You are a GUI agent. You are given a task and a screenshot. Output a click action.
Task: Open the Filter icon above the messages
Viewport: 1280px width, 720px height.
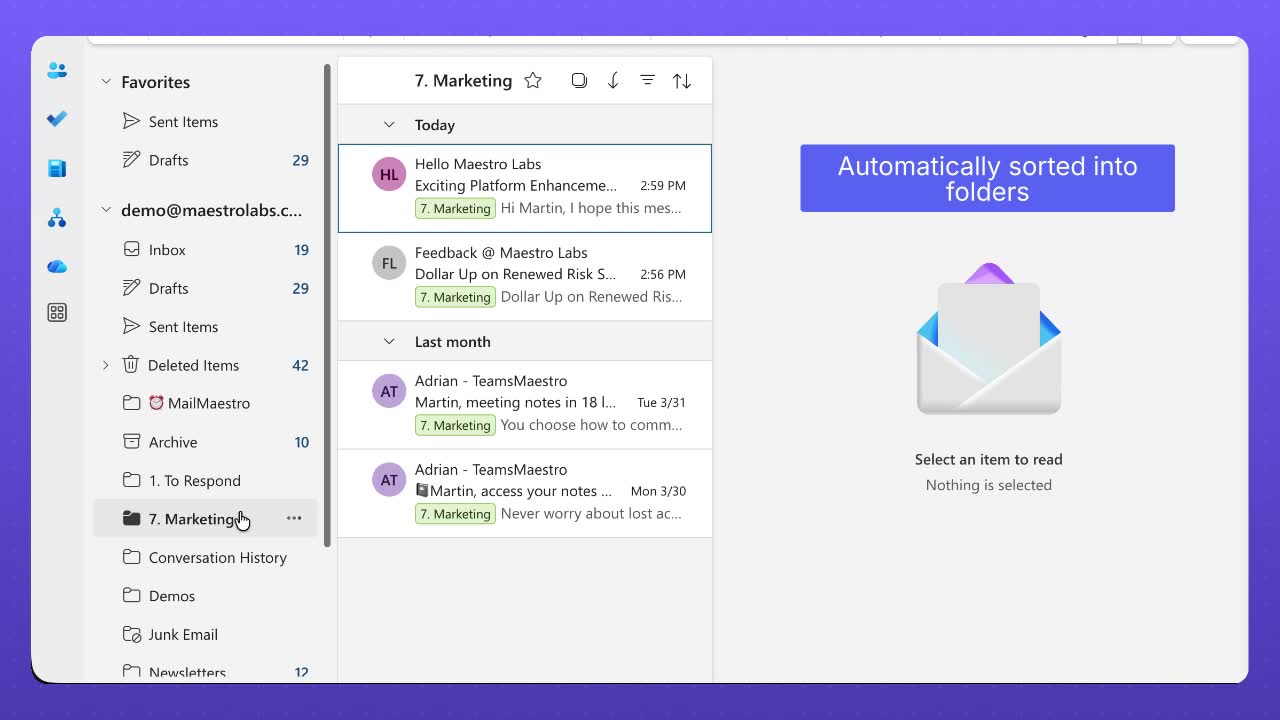pos(647,80)
